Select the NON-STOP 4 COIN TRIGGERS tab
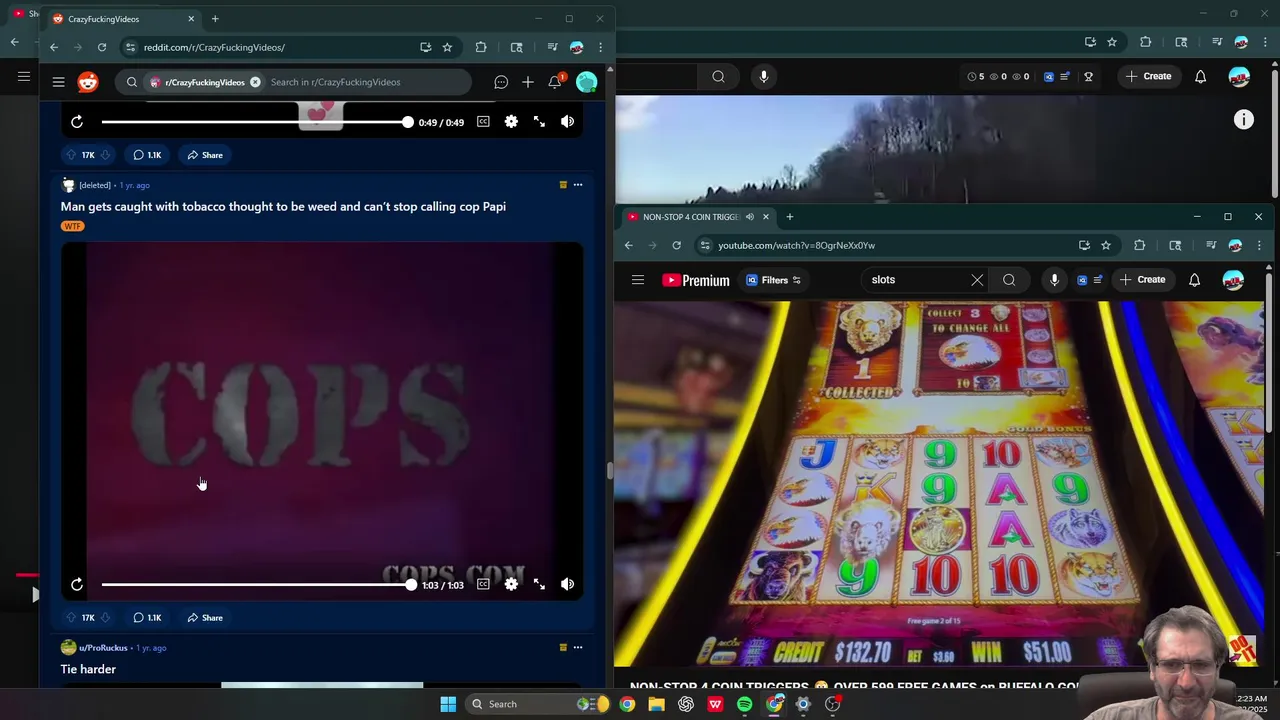 (697, 217)
